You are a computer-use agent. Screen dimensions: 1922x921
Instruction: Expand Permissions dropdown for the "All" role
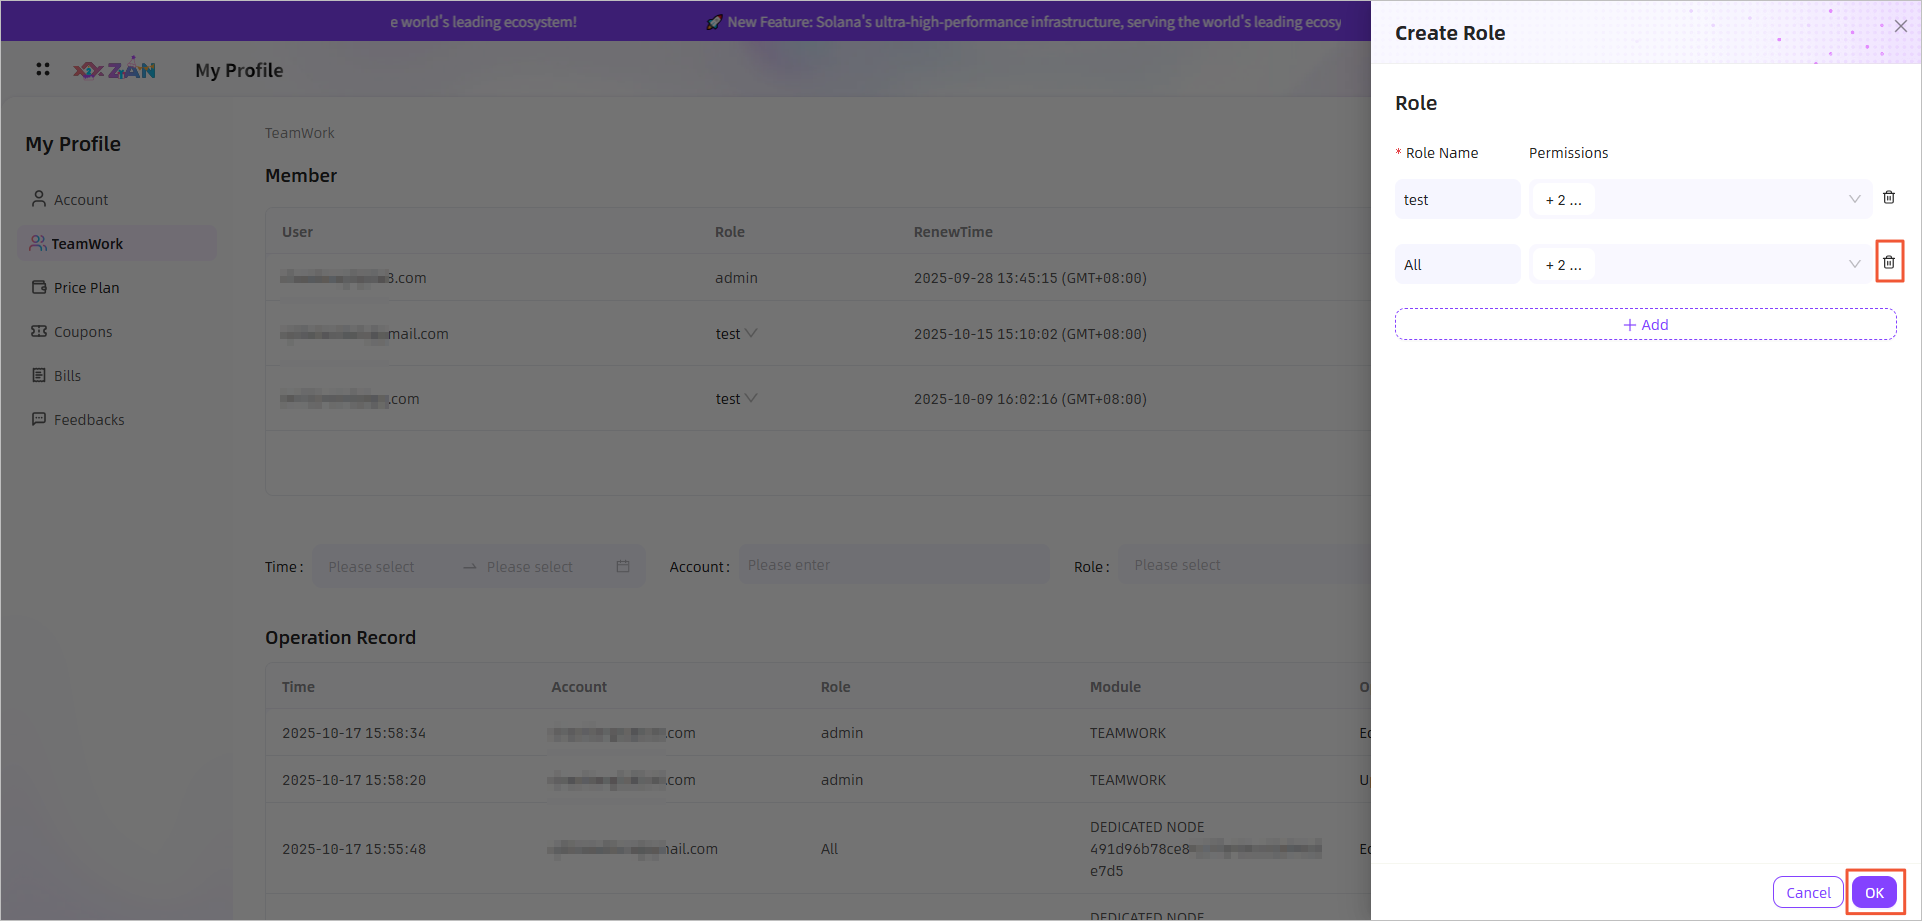pos(1700,264)
